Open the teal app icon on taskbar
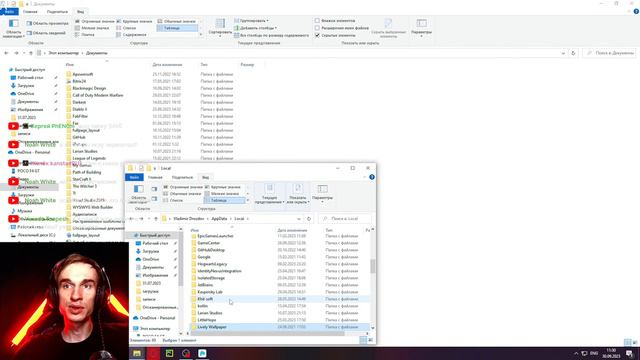 coord(202,353)
